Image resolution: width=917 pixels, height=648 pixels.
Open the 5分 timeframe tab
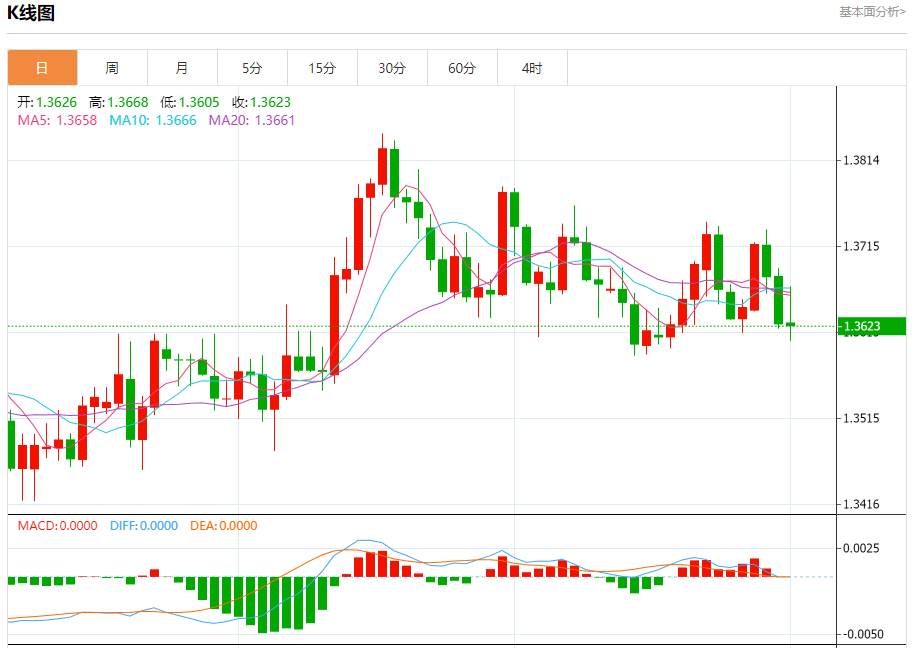click(252, 68)
